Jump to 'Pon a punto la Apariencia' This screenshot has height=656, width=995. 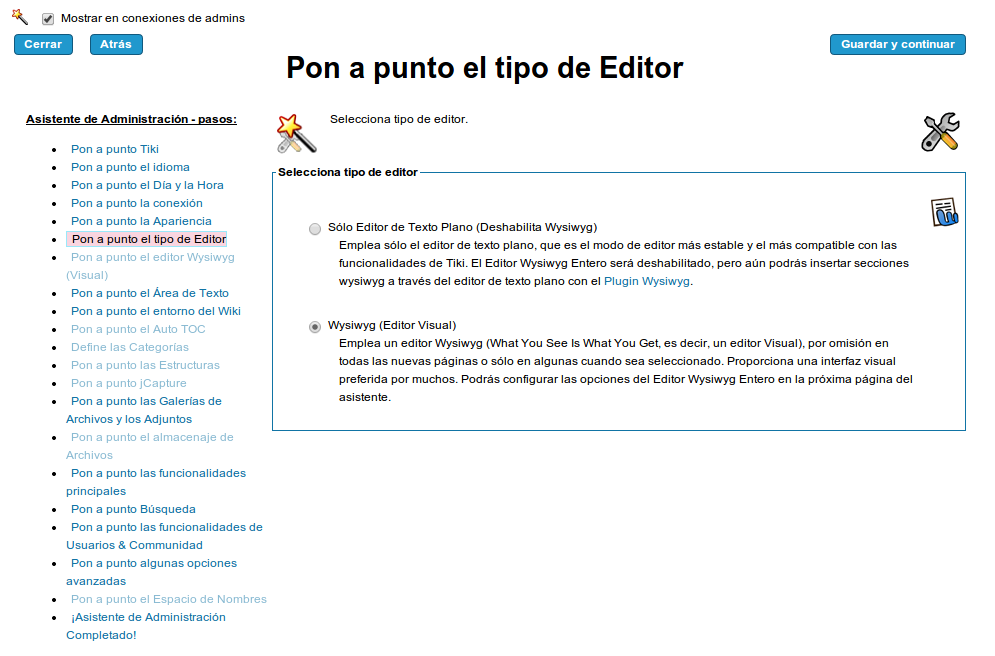[x=141, y=221]
